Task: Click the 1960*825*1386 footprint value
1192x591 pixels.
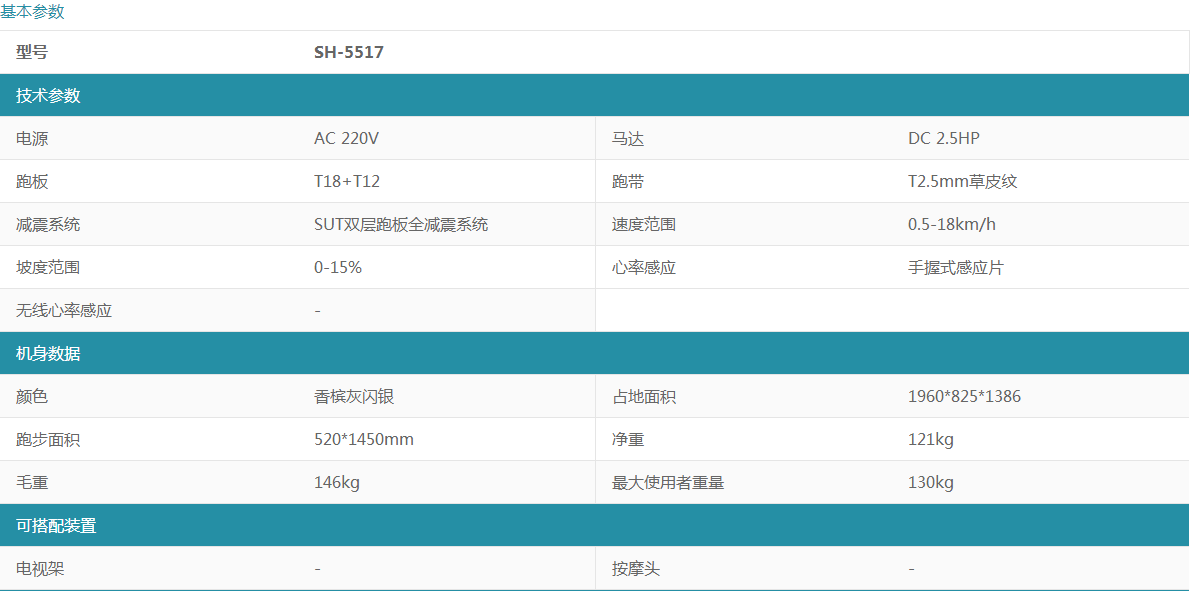Action: pyautogui.click(x=964, y=397)
